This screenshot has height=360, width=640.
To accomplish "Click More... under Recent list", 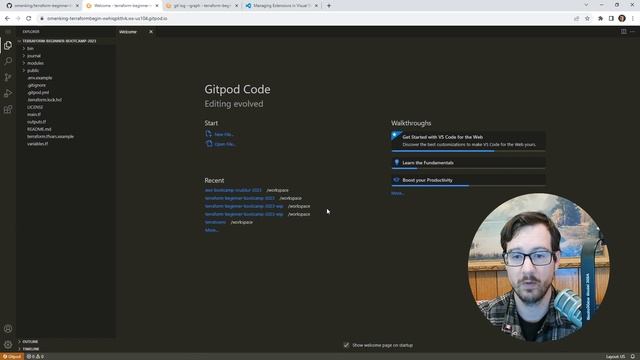I will pyautogui.click(x=211, y=230).
